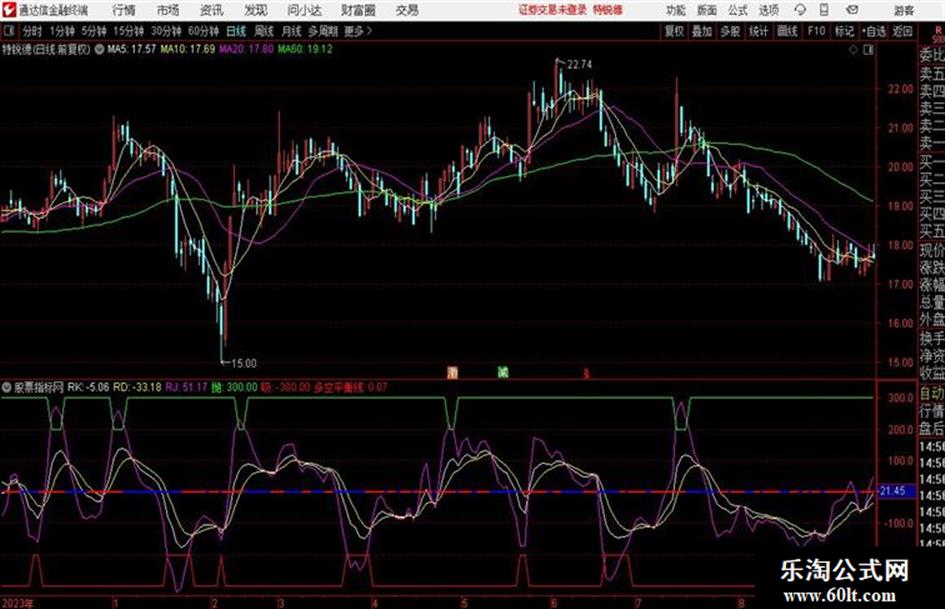
Task: Click the RK: -5.06 indicator value
Action: [88, 387]
